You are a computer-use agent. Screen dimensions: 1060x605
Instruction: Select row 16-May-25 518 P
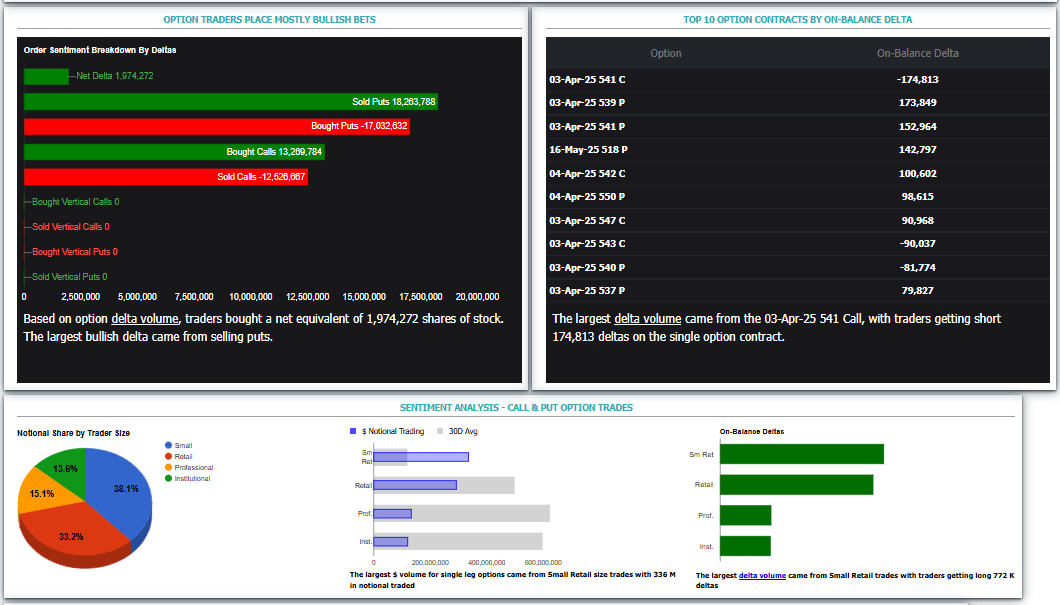point(798,149)
